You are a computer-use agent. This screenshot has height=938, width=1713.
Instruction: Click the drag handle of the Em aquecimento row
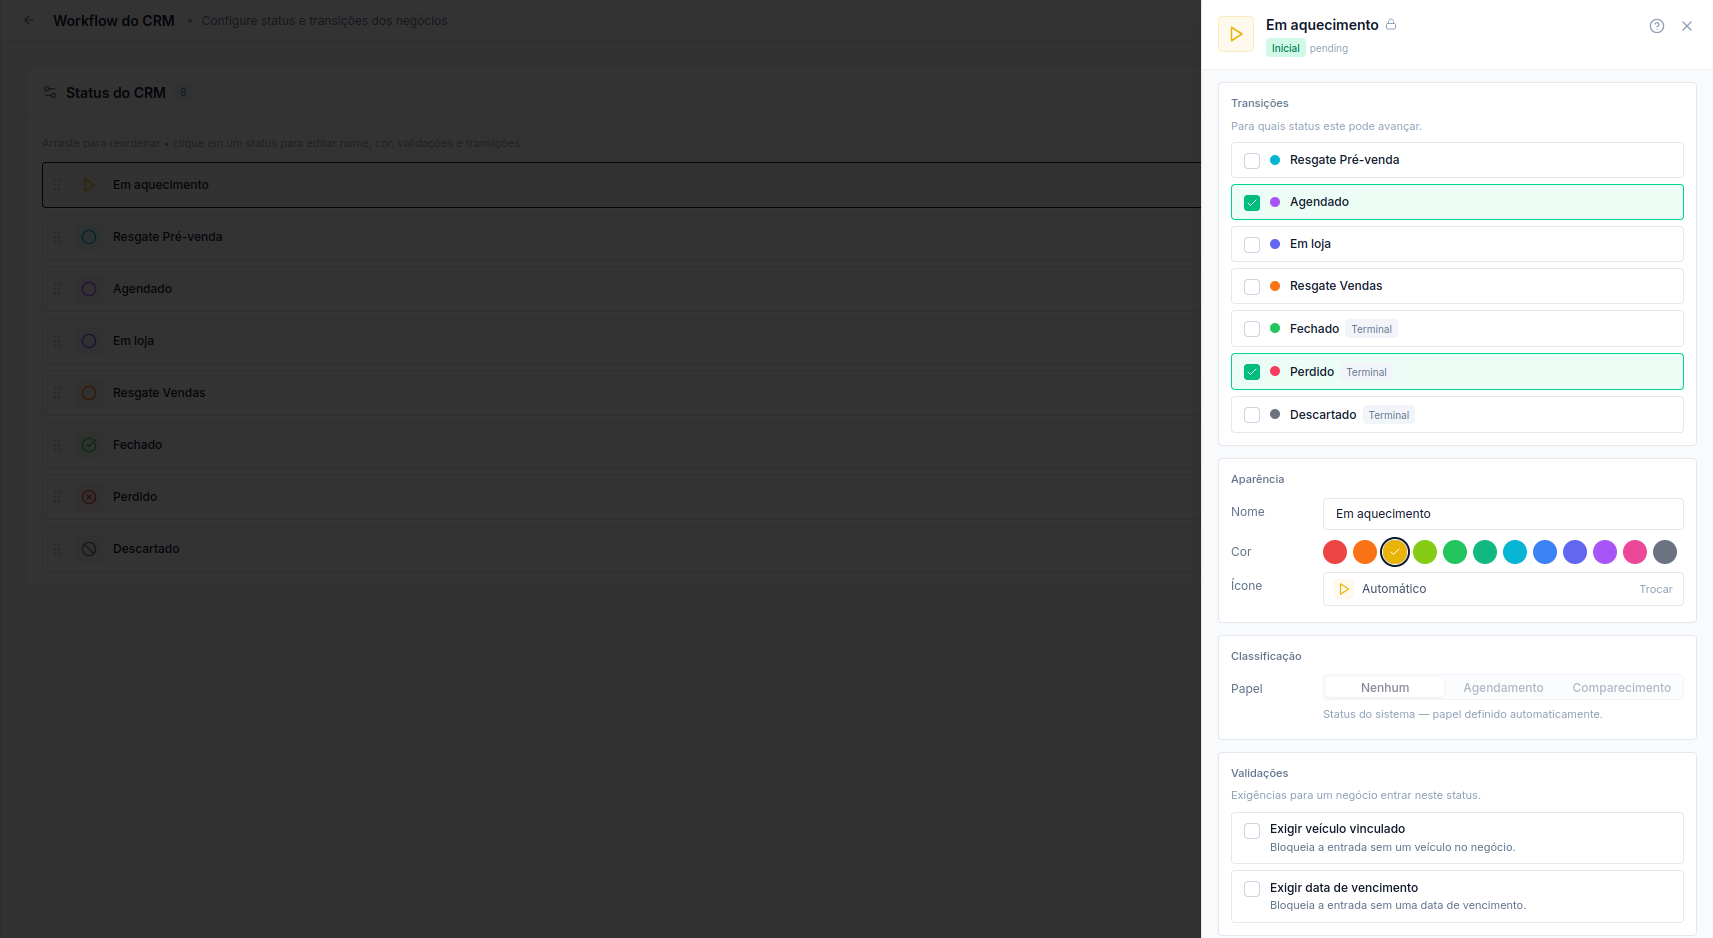57,185
